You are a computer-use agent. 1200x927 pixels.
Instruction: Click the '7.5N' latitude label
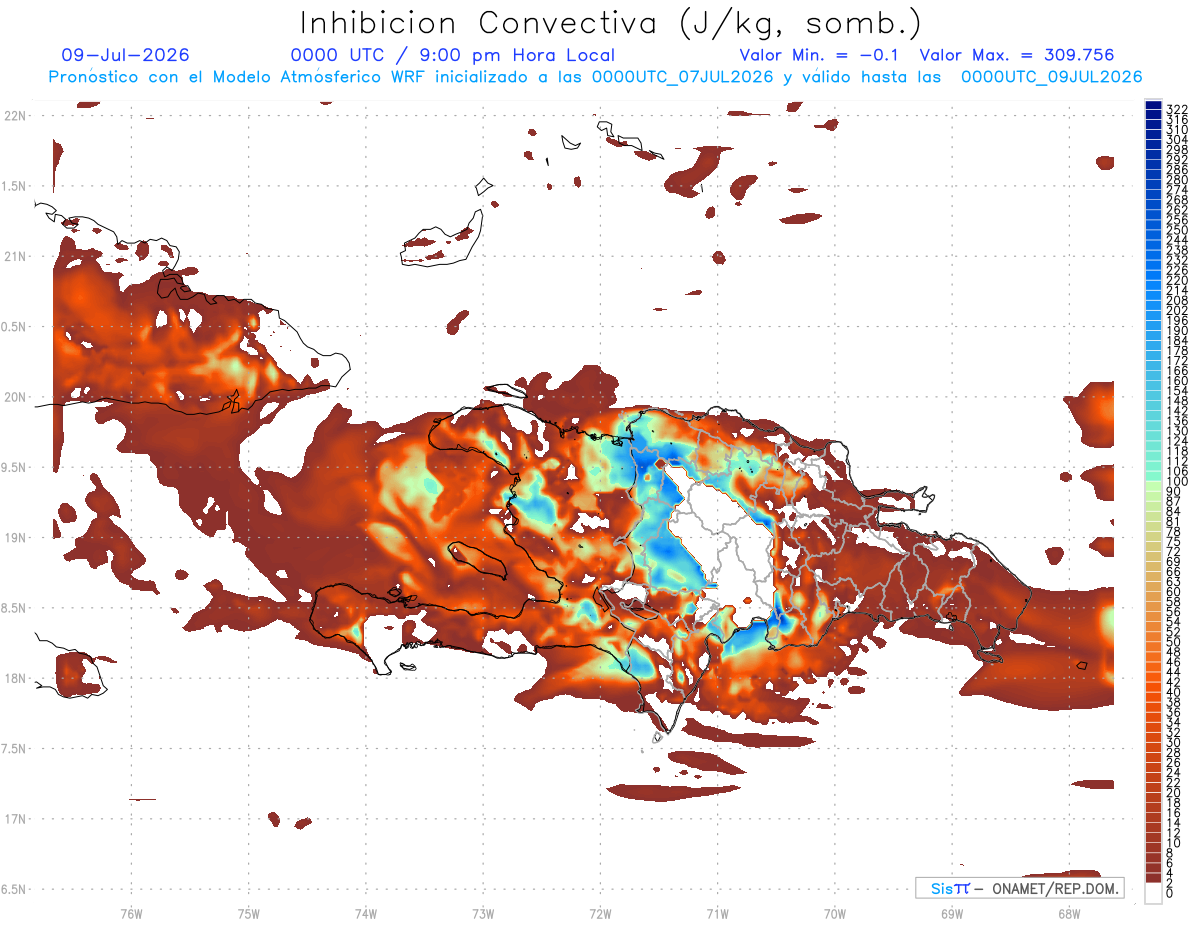click(15, 749)
